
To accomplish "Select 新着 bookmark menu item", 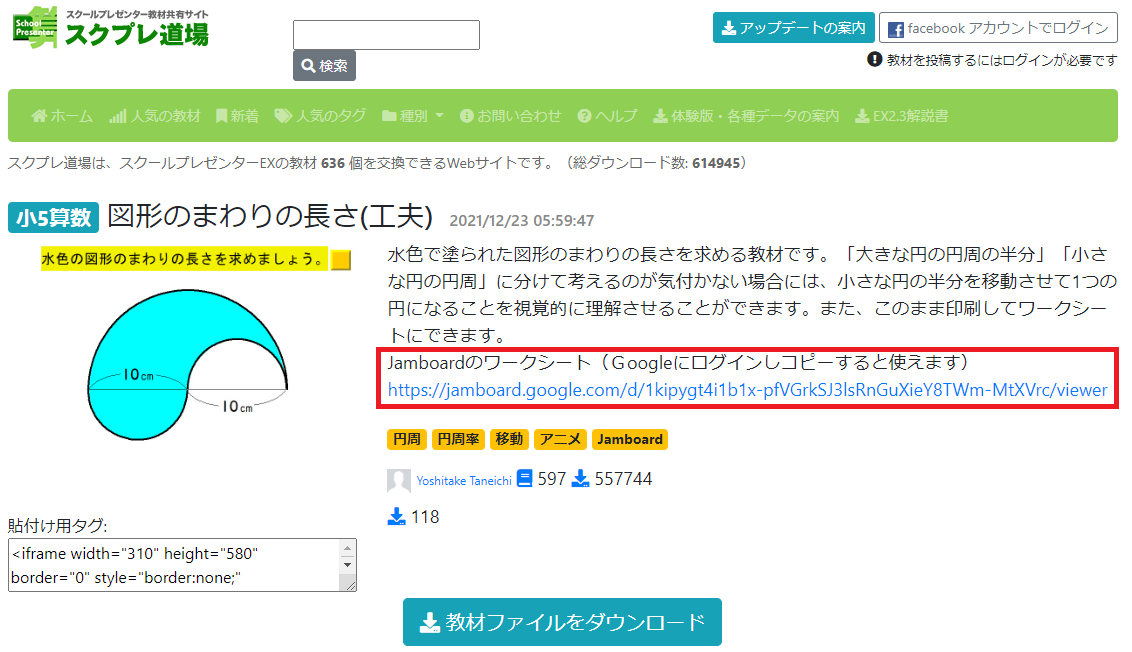I will 237,116.
